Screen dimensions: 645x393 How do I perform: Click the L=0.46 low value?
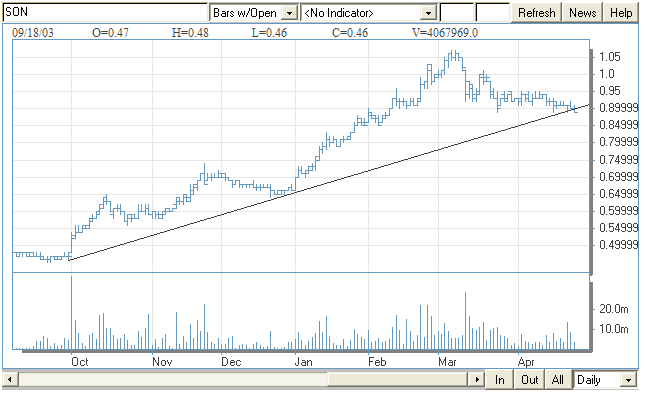[269, 33]
